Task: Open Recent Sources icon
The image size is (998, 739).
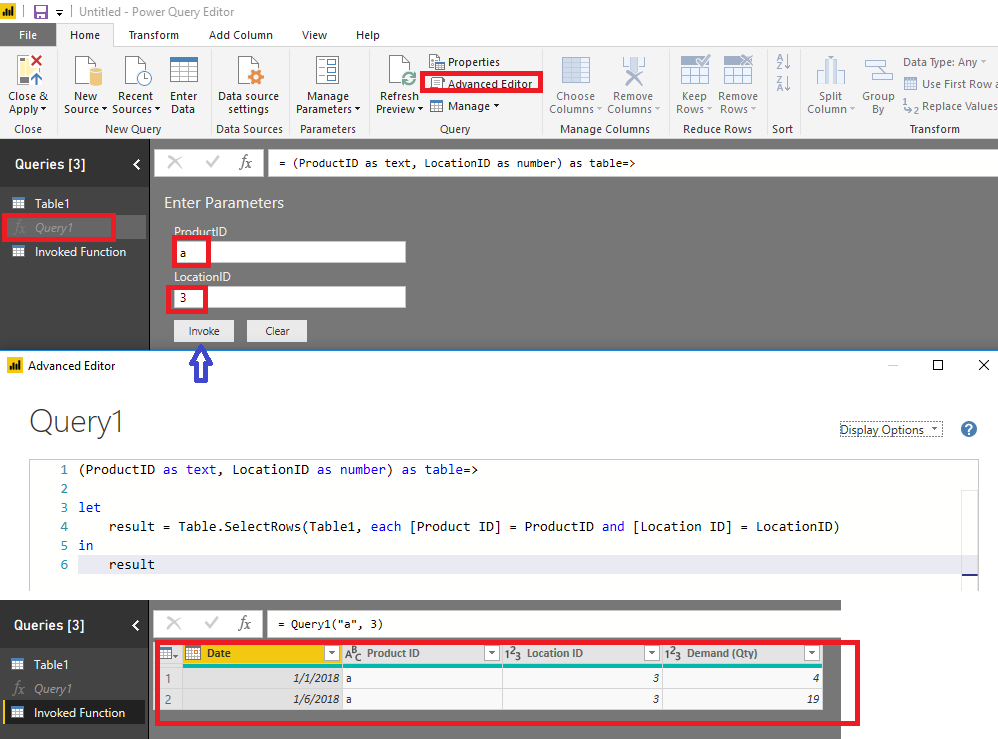Action: point(137,70)
